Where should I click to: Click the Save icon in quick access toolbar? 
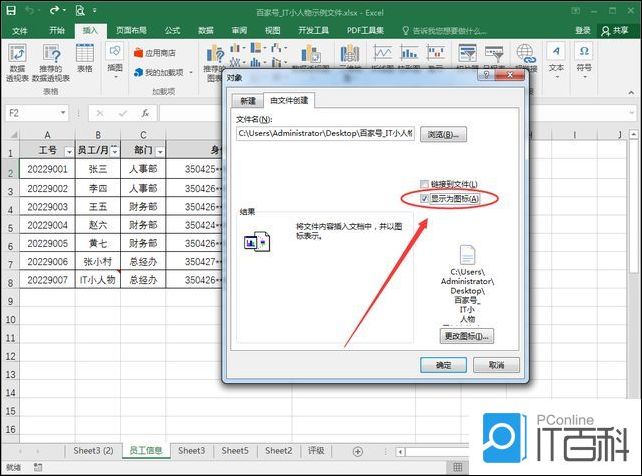(11, 10)
